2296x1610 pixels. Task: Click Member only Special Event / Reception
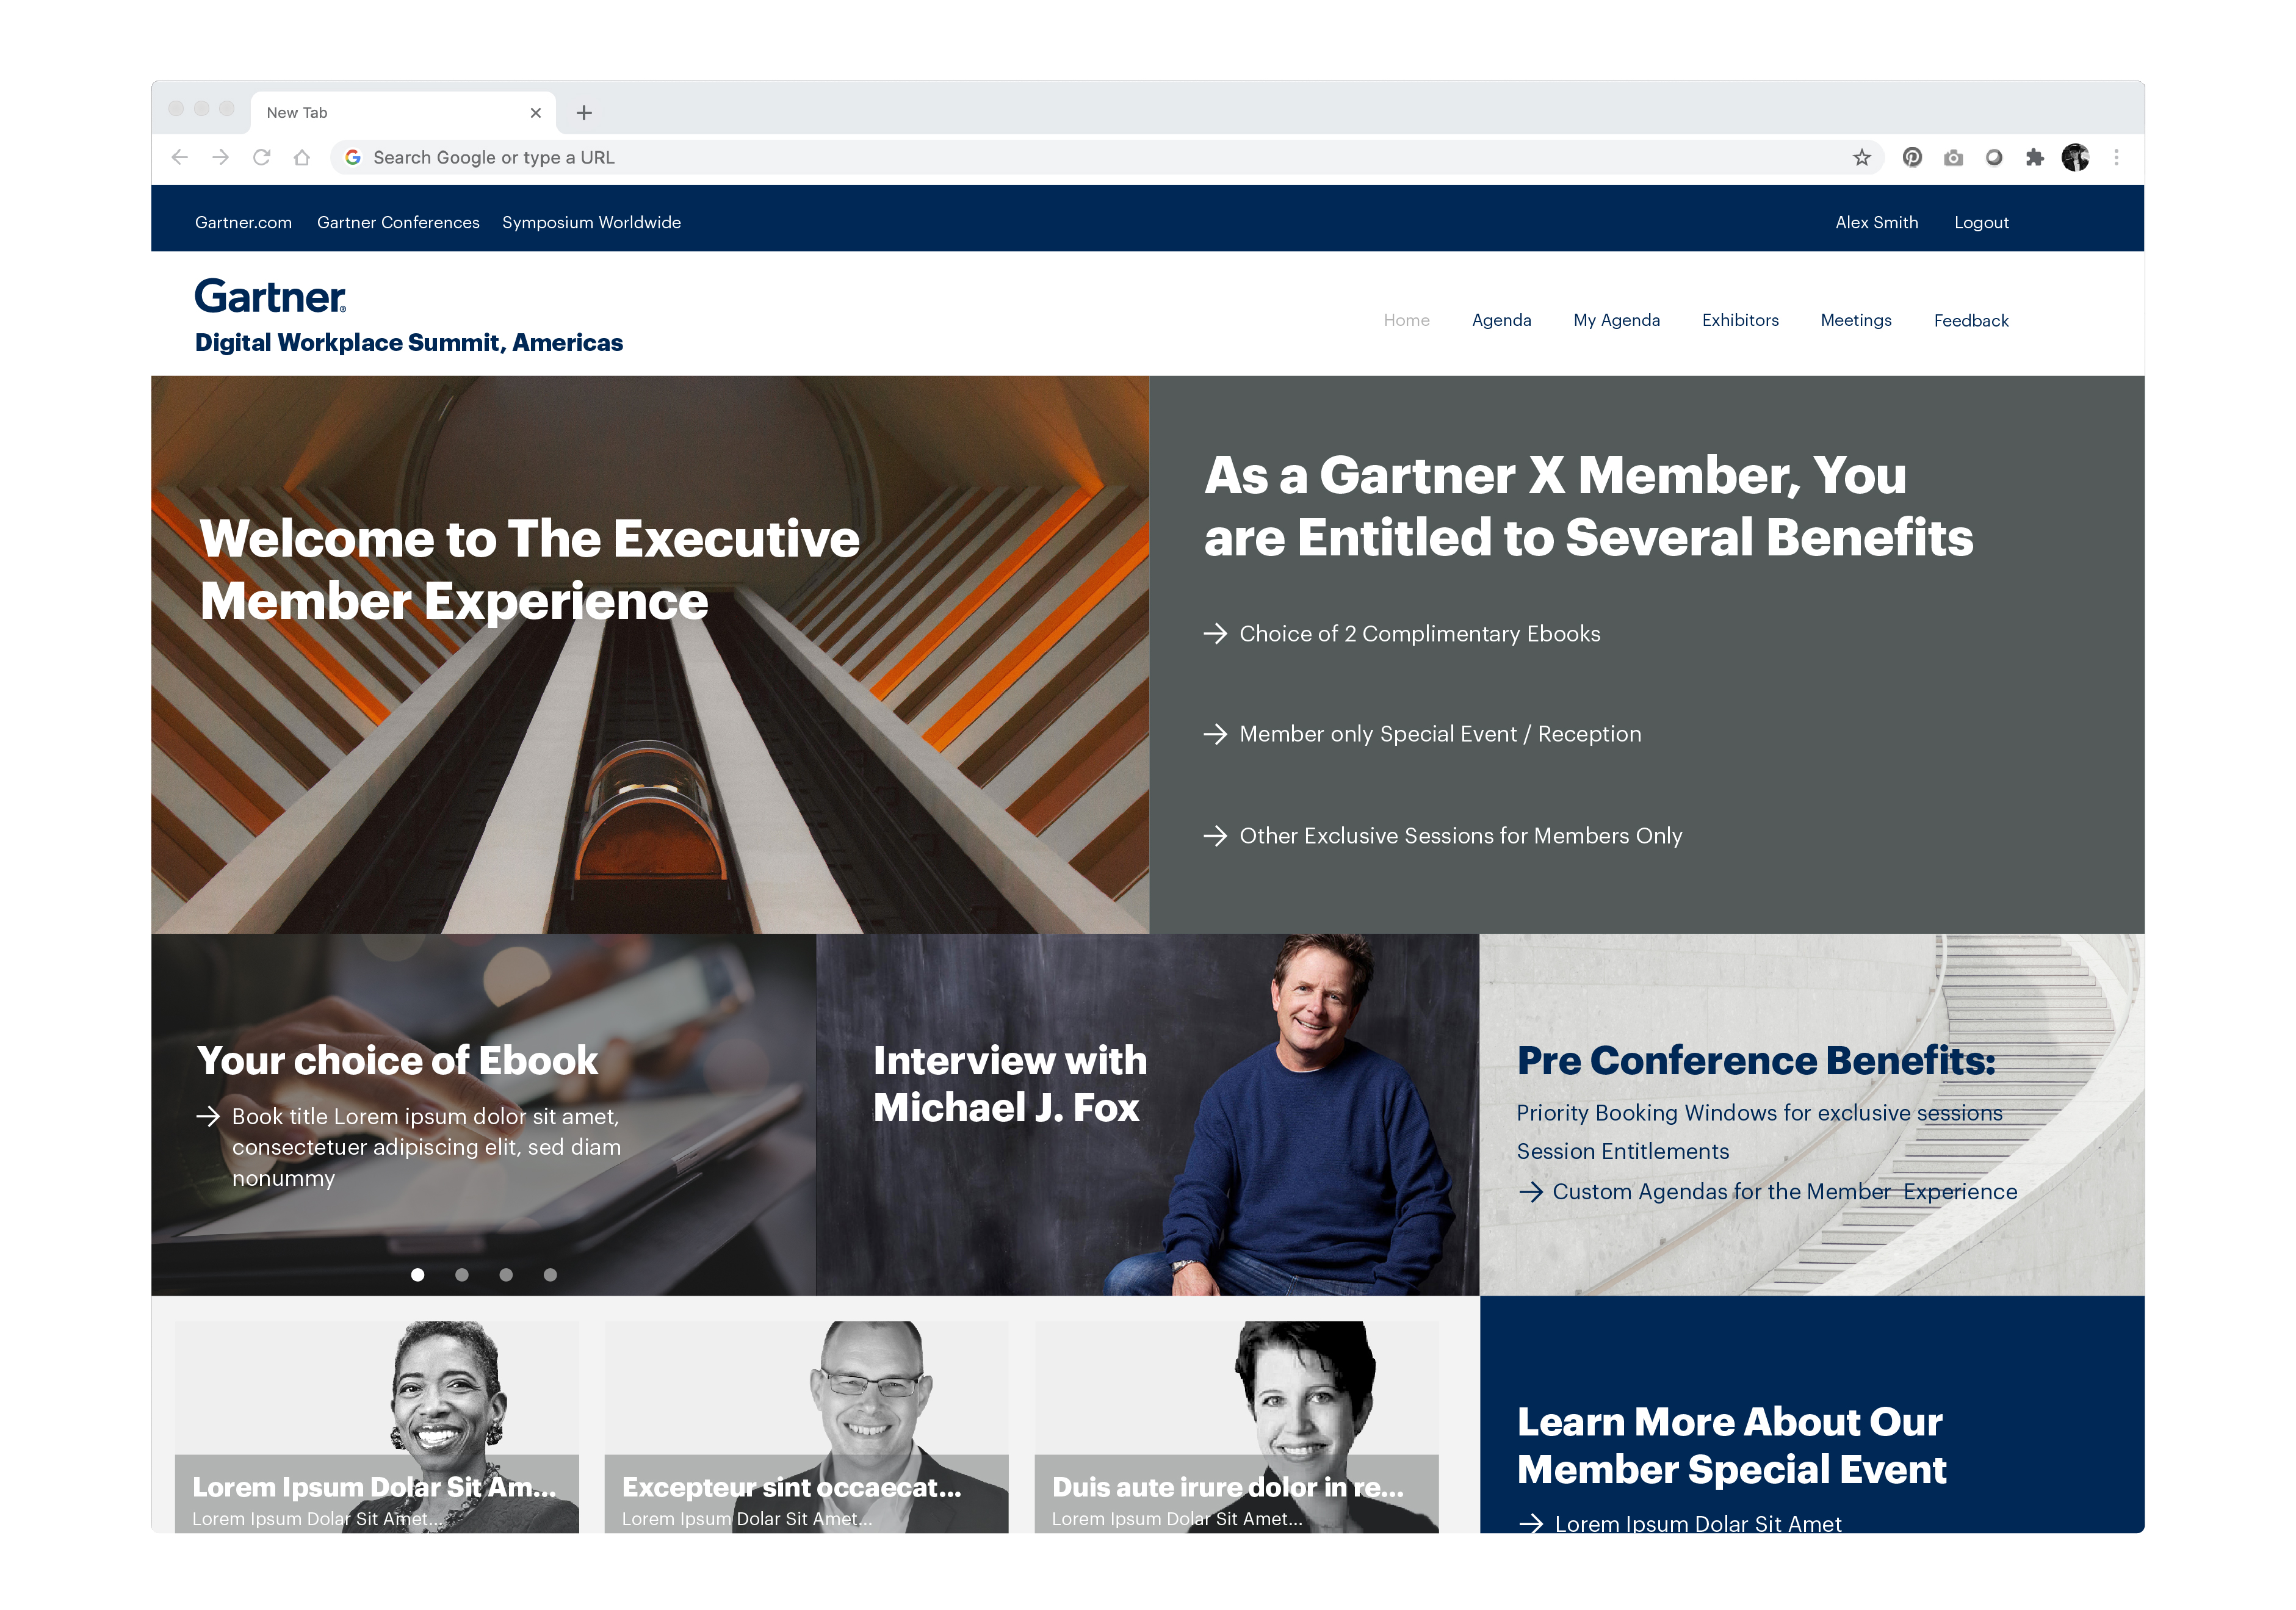(1440, 734)
